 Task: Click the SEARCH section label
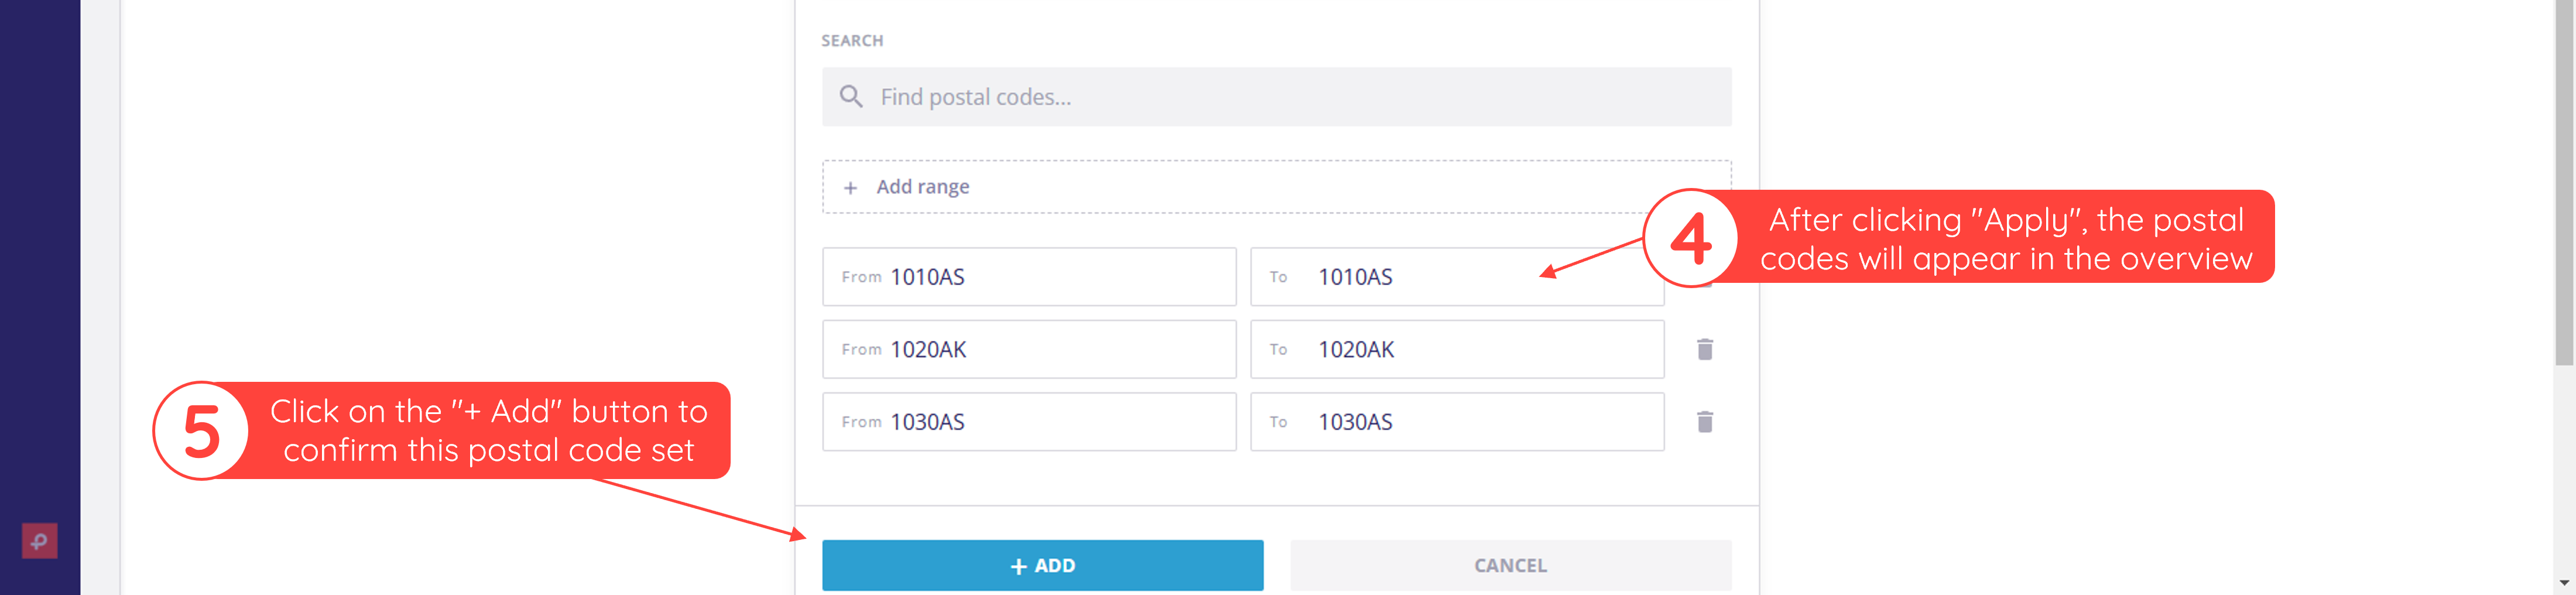pos(852,41)
